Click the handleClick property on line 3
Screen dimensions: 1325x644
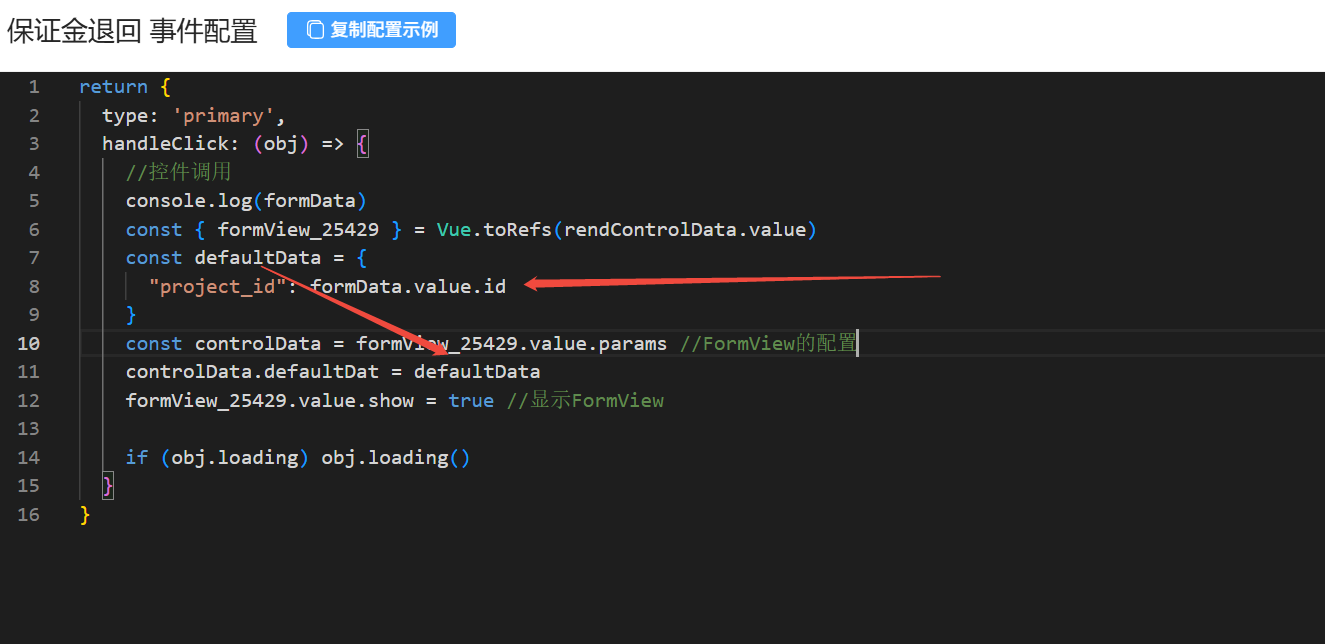(x=165, y=144)
